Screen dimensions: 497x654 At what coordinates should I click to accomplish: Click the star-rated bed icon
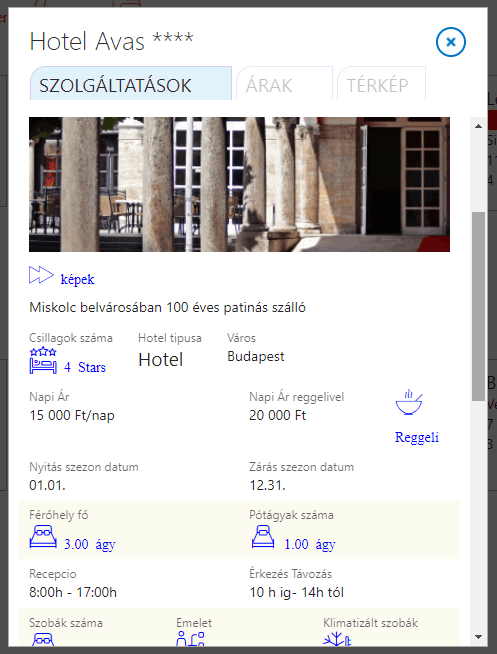43,361
